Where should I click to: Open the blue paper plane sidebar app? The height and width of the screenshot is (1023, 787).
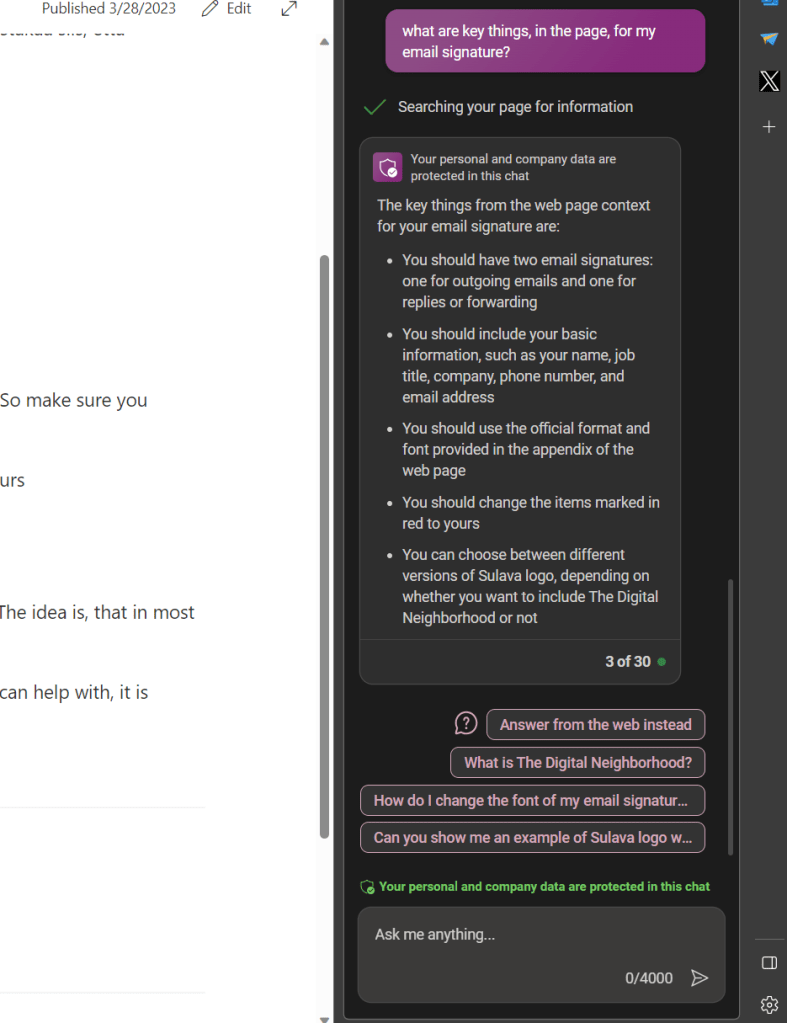pos(768,39)
